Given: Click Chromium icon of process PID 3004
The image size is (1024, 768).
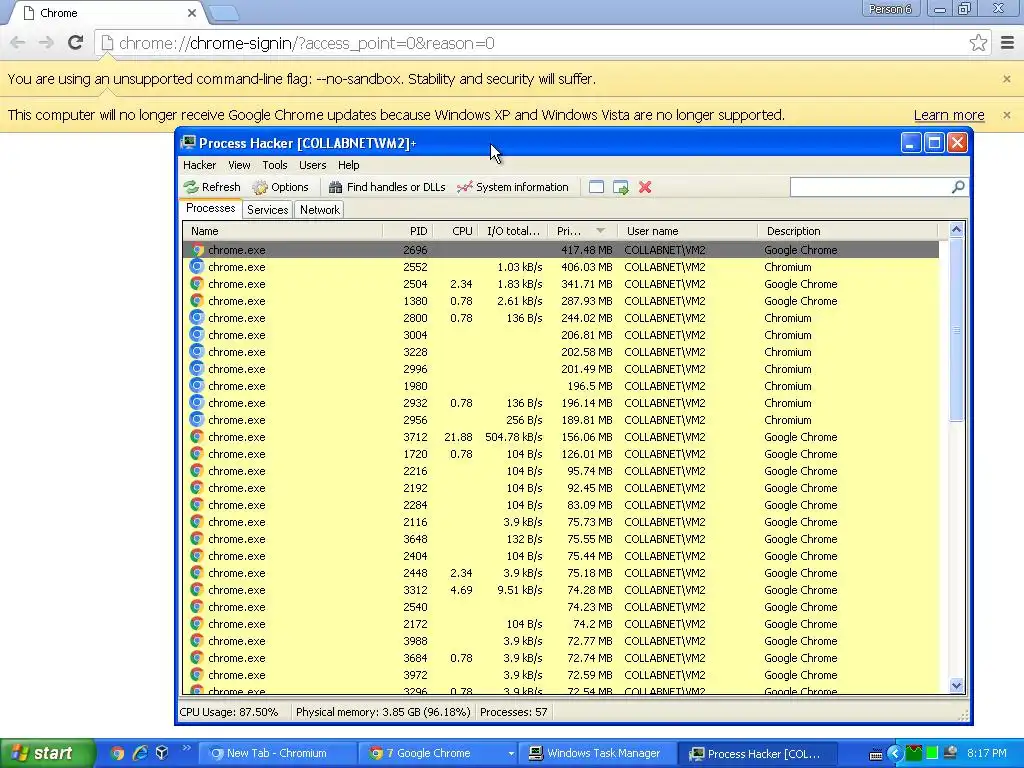Looking at the screenshot, I should [x=197, y=335].
